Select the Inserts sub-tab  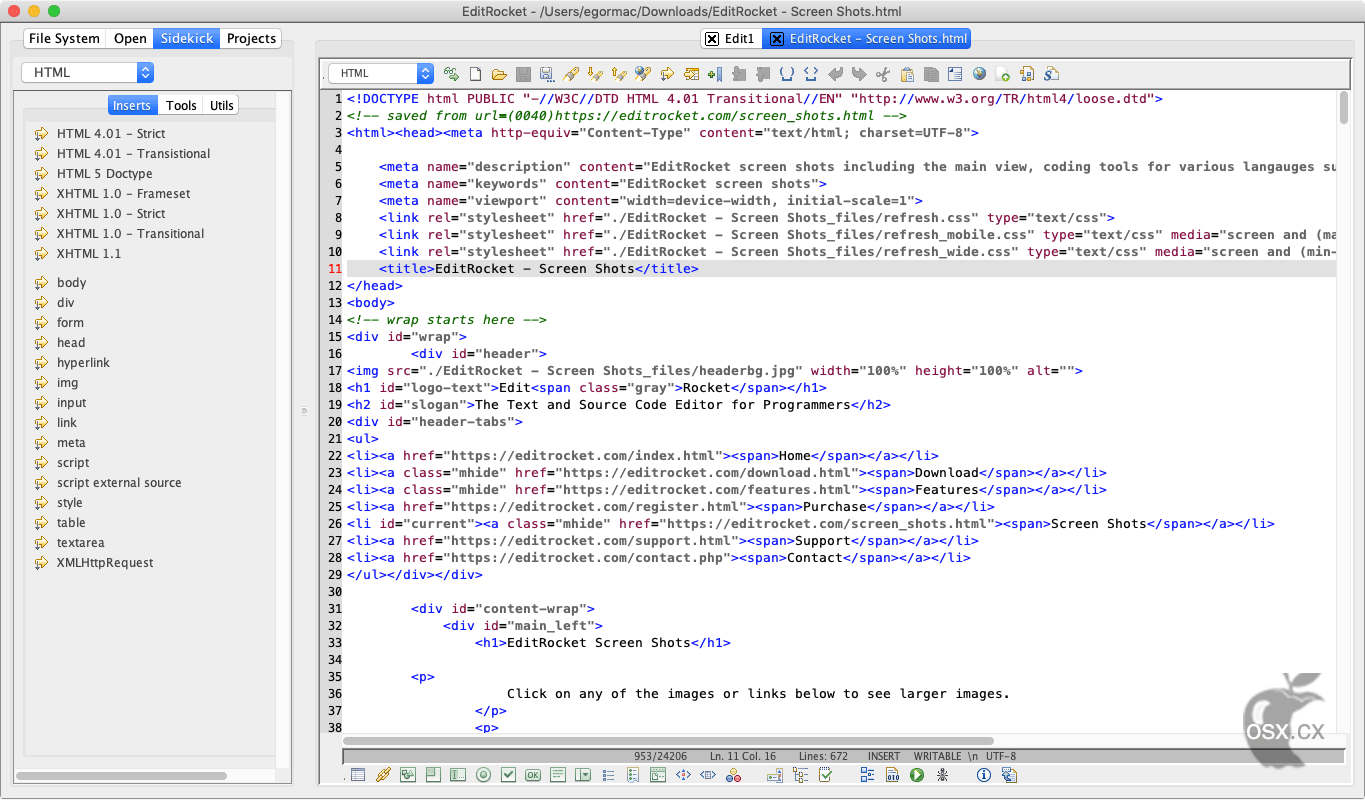[x=131, y=105]
